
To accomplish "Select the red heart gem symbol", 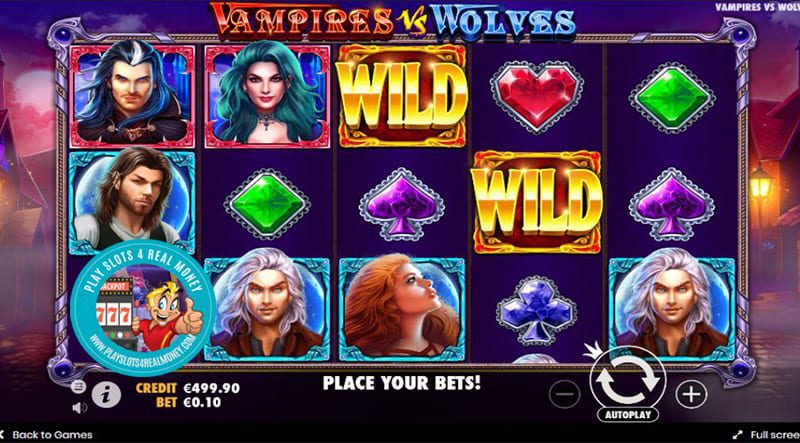I will [537, 96].
